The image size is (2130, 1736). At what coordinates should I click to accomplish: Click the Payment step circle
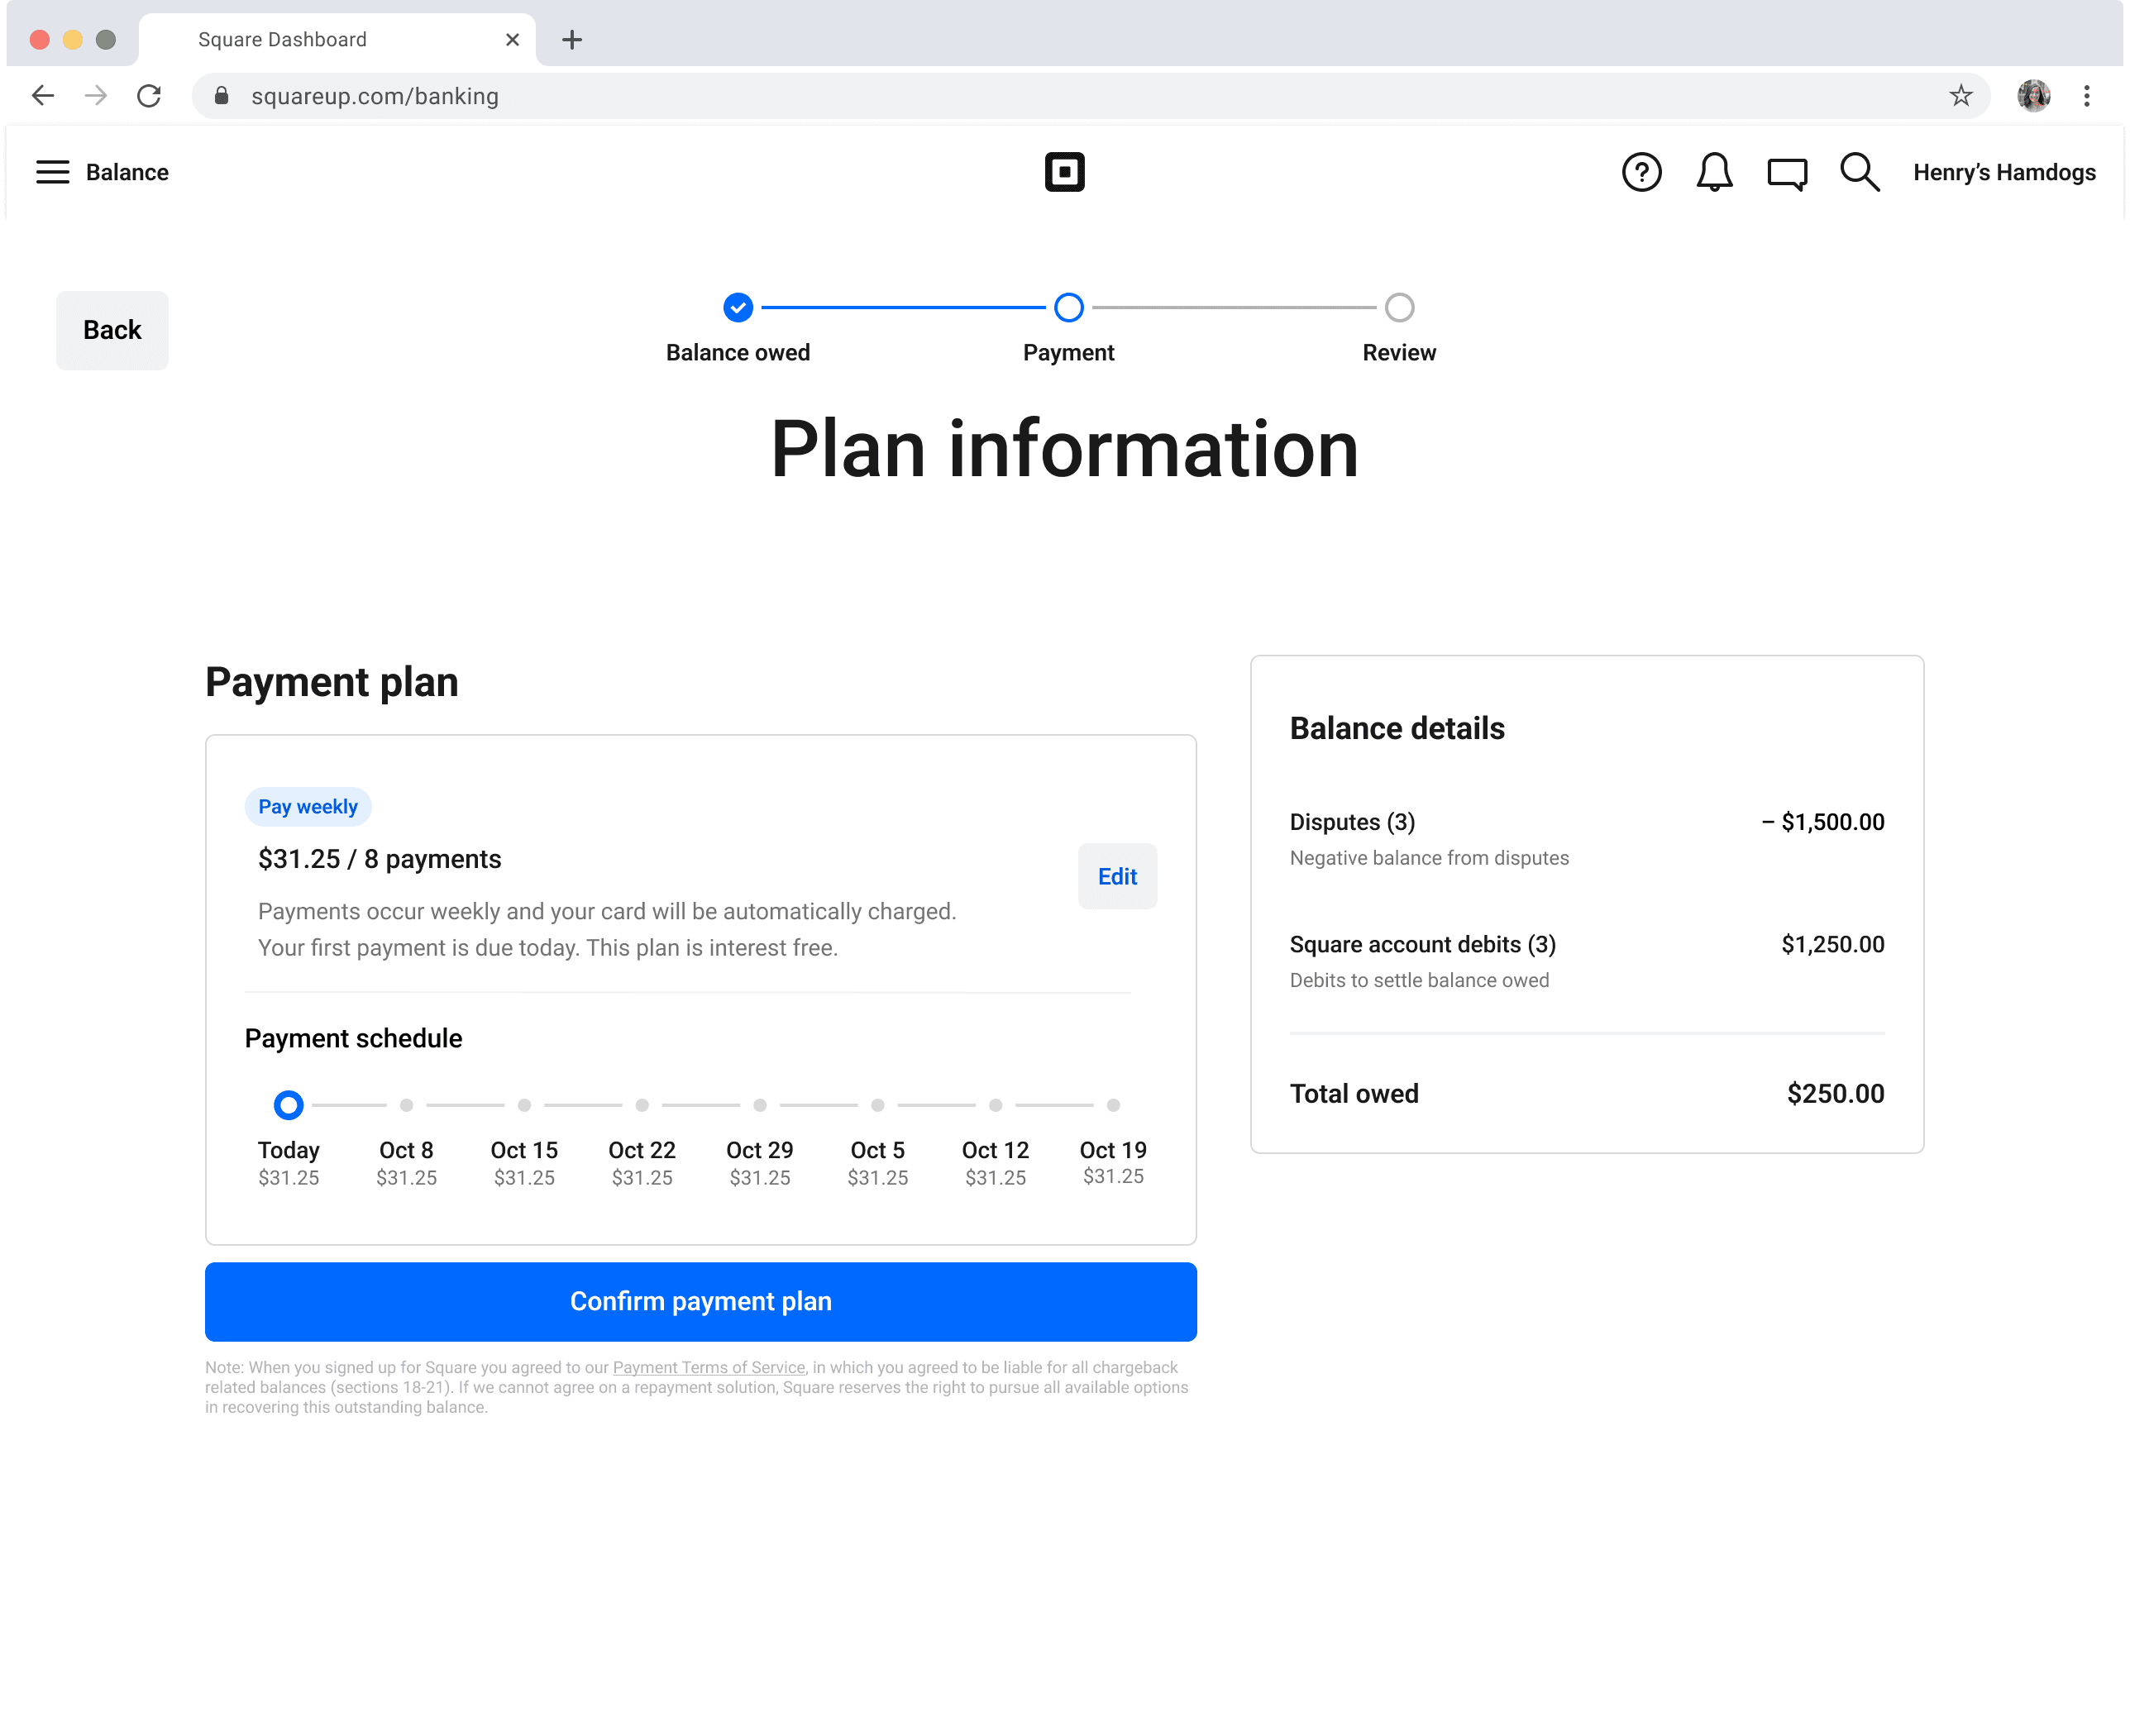pos(1068,308)
